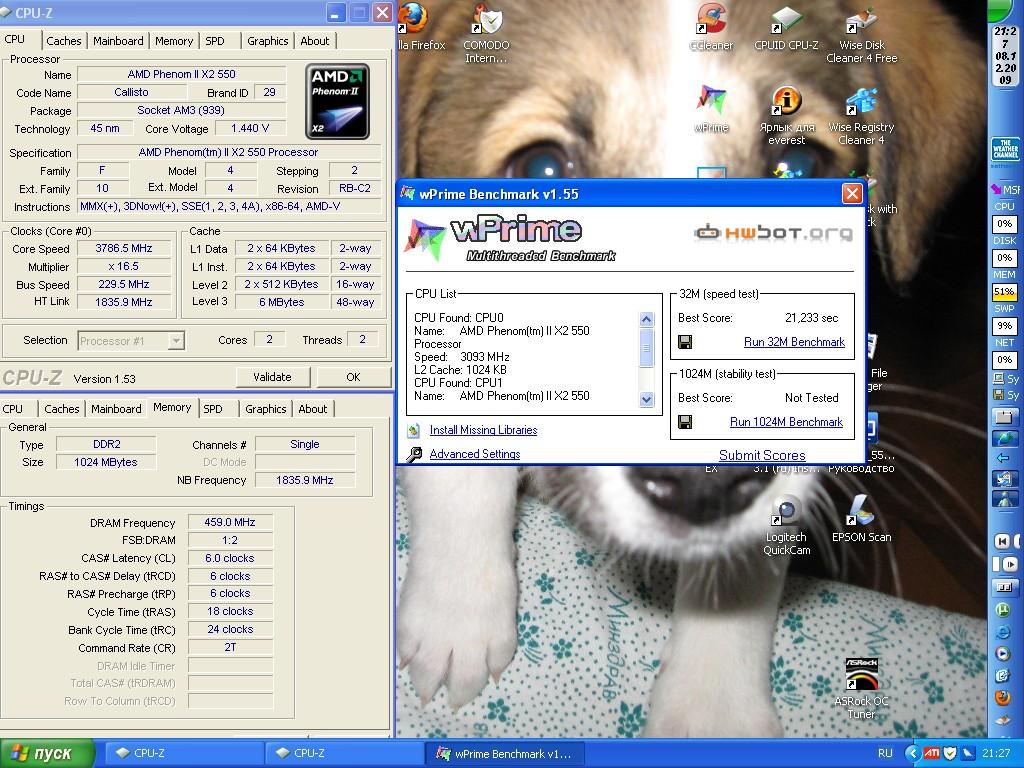Click the save icon under 1024M stability test
The image size is (1024, 768).
tap(685, 422)
